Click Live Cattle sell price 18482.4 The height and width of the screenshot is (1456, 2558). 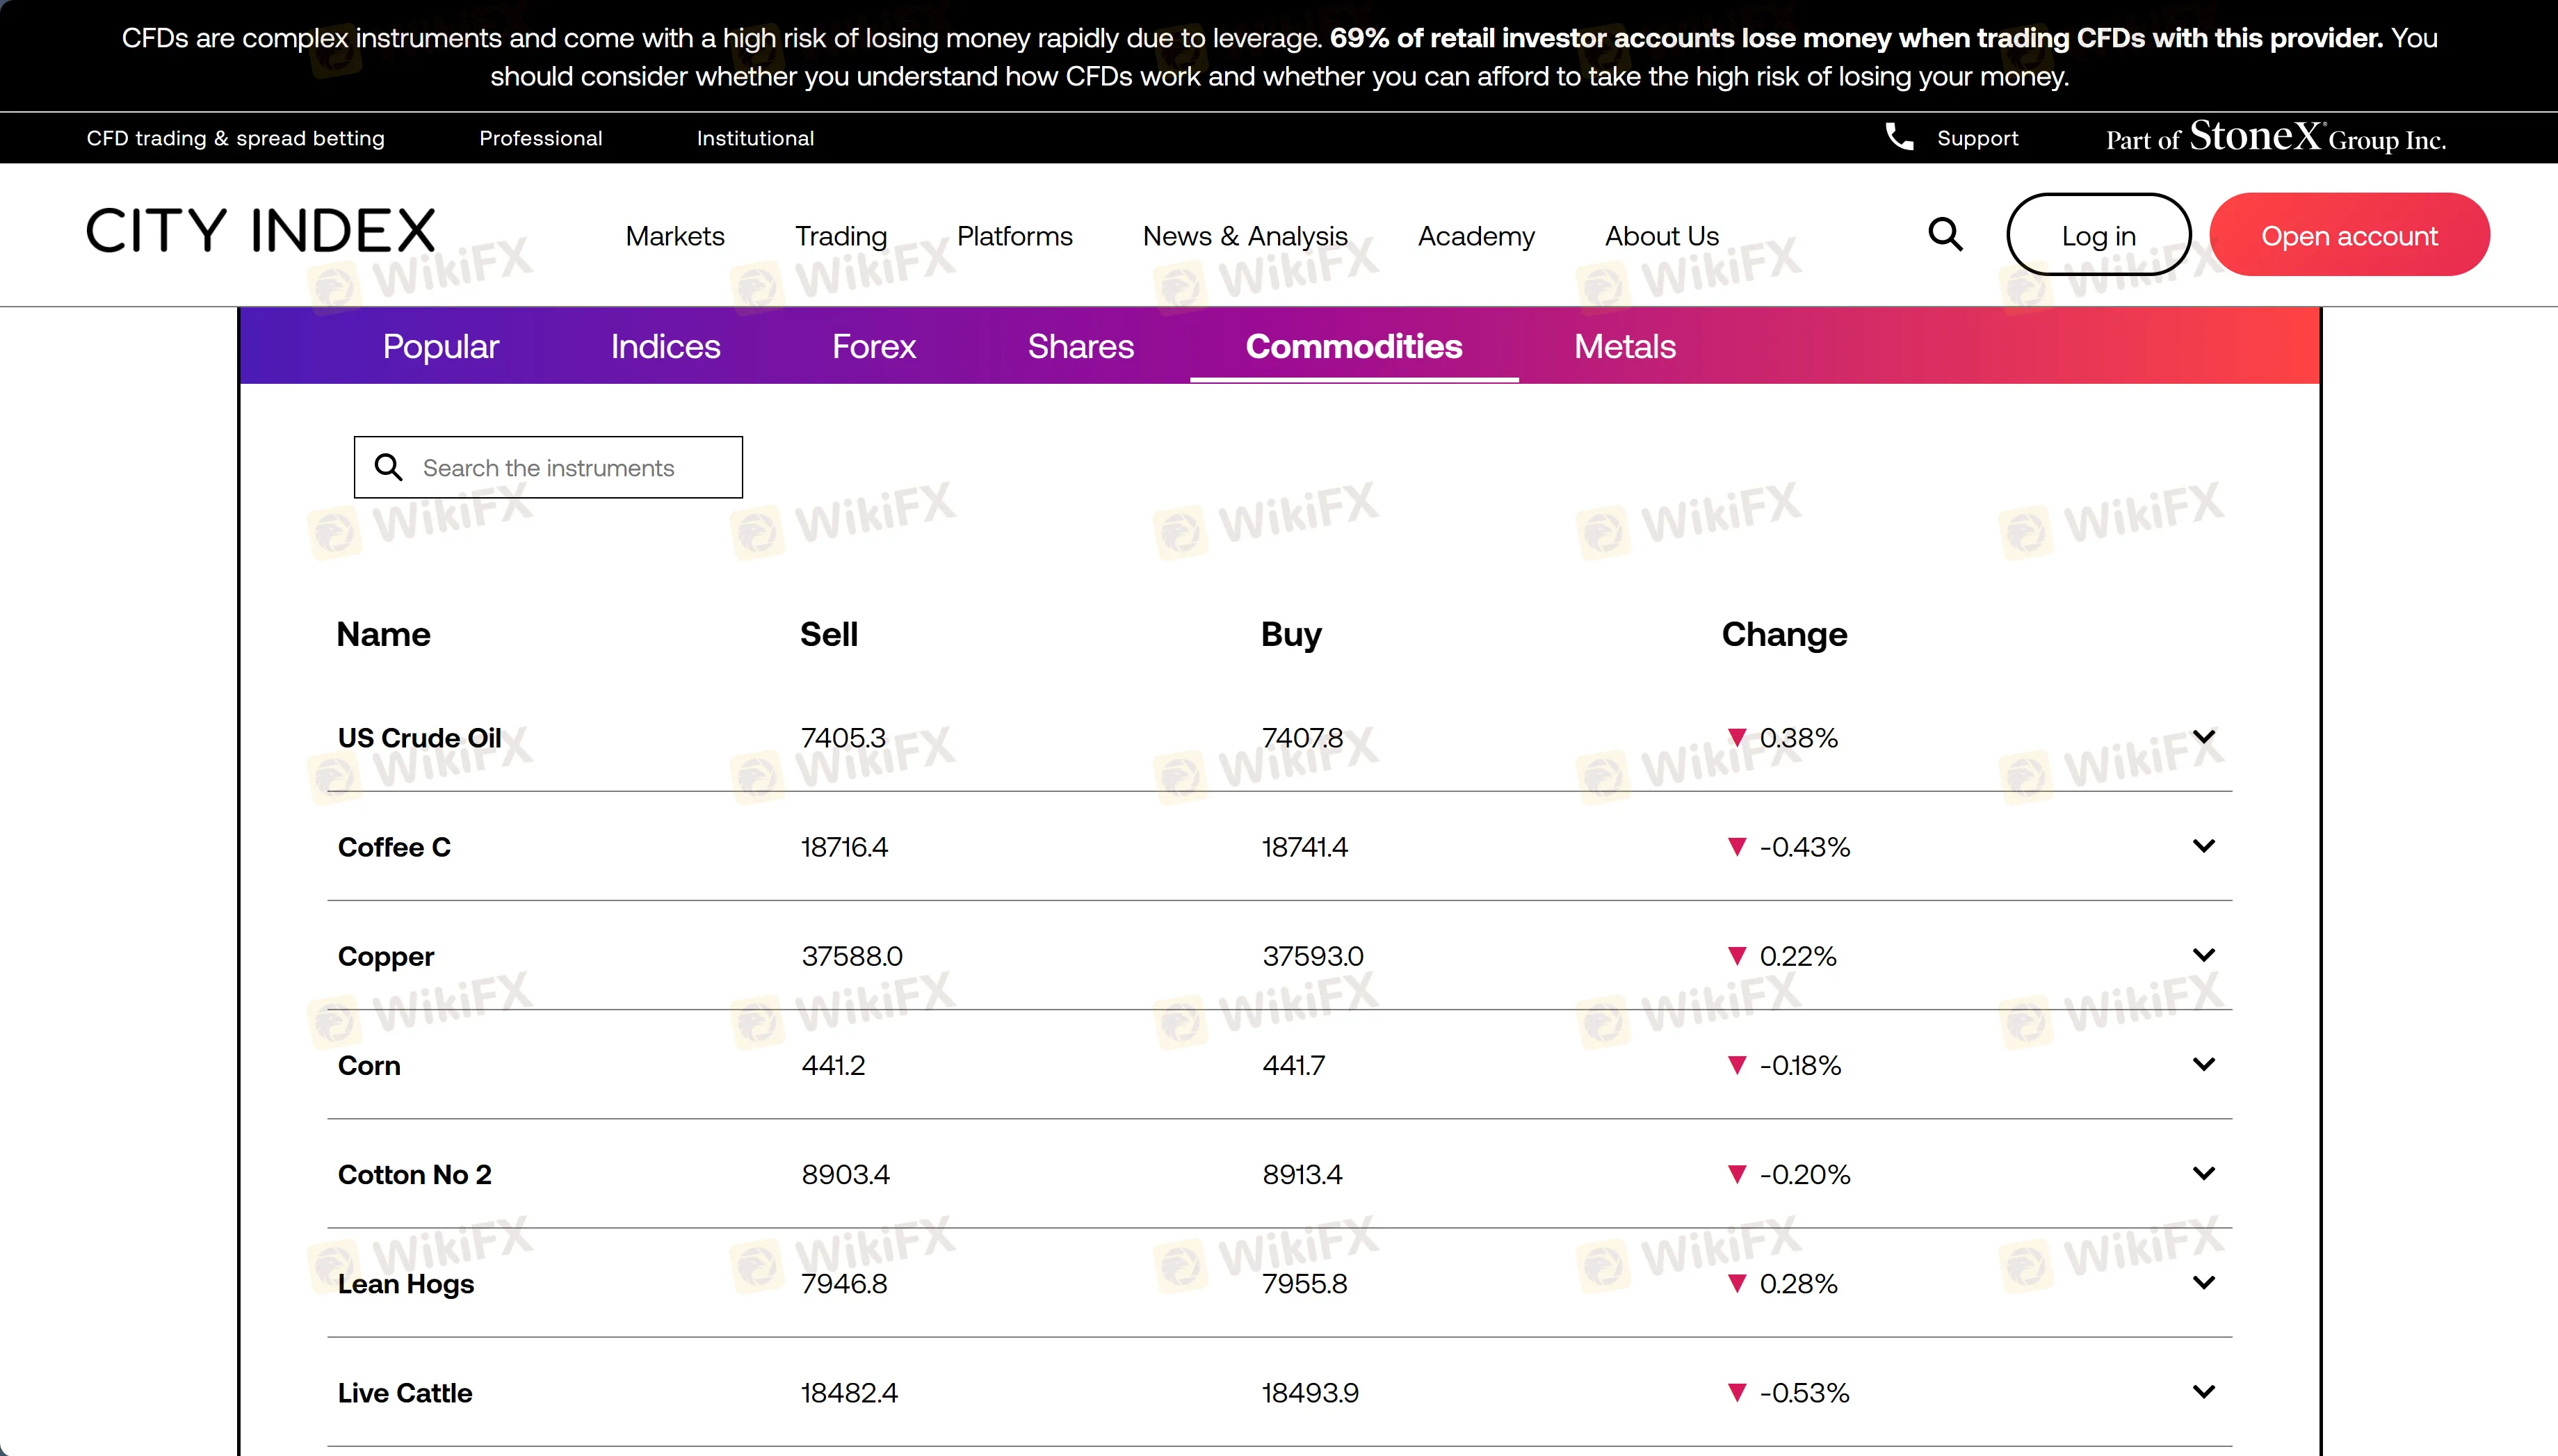[849, 1393]
